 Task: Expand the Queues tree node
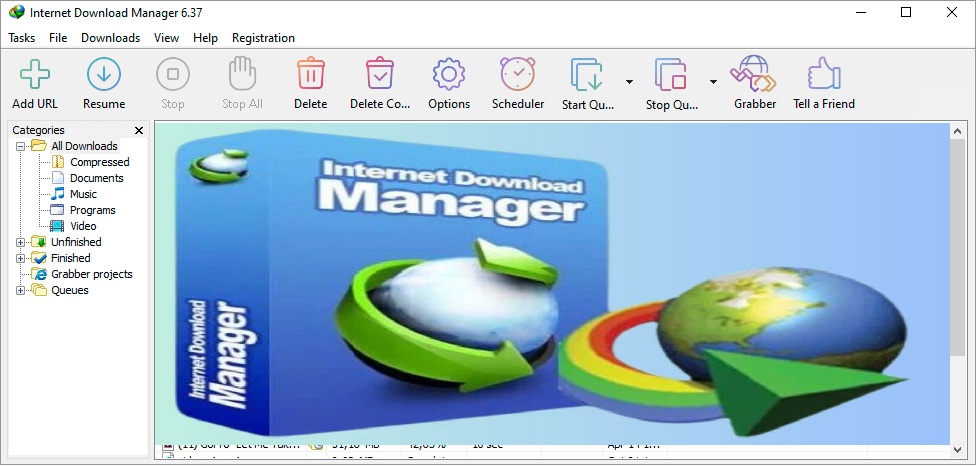coord(21,290)
